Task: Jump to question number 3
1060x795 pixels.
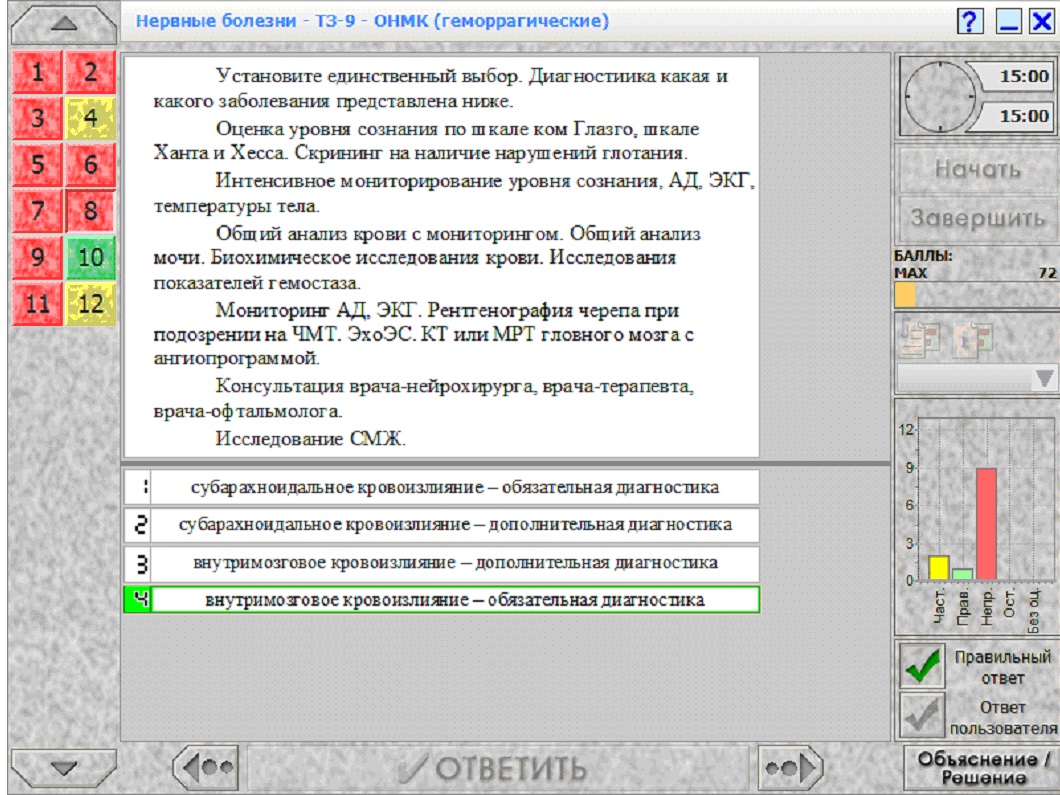Action: [x=38, y=118]
